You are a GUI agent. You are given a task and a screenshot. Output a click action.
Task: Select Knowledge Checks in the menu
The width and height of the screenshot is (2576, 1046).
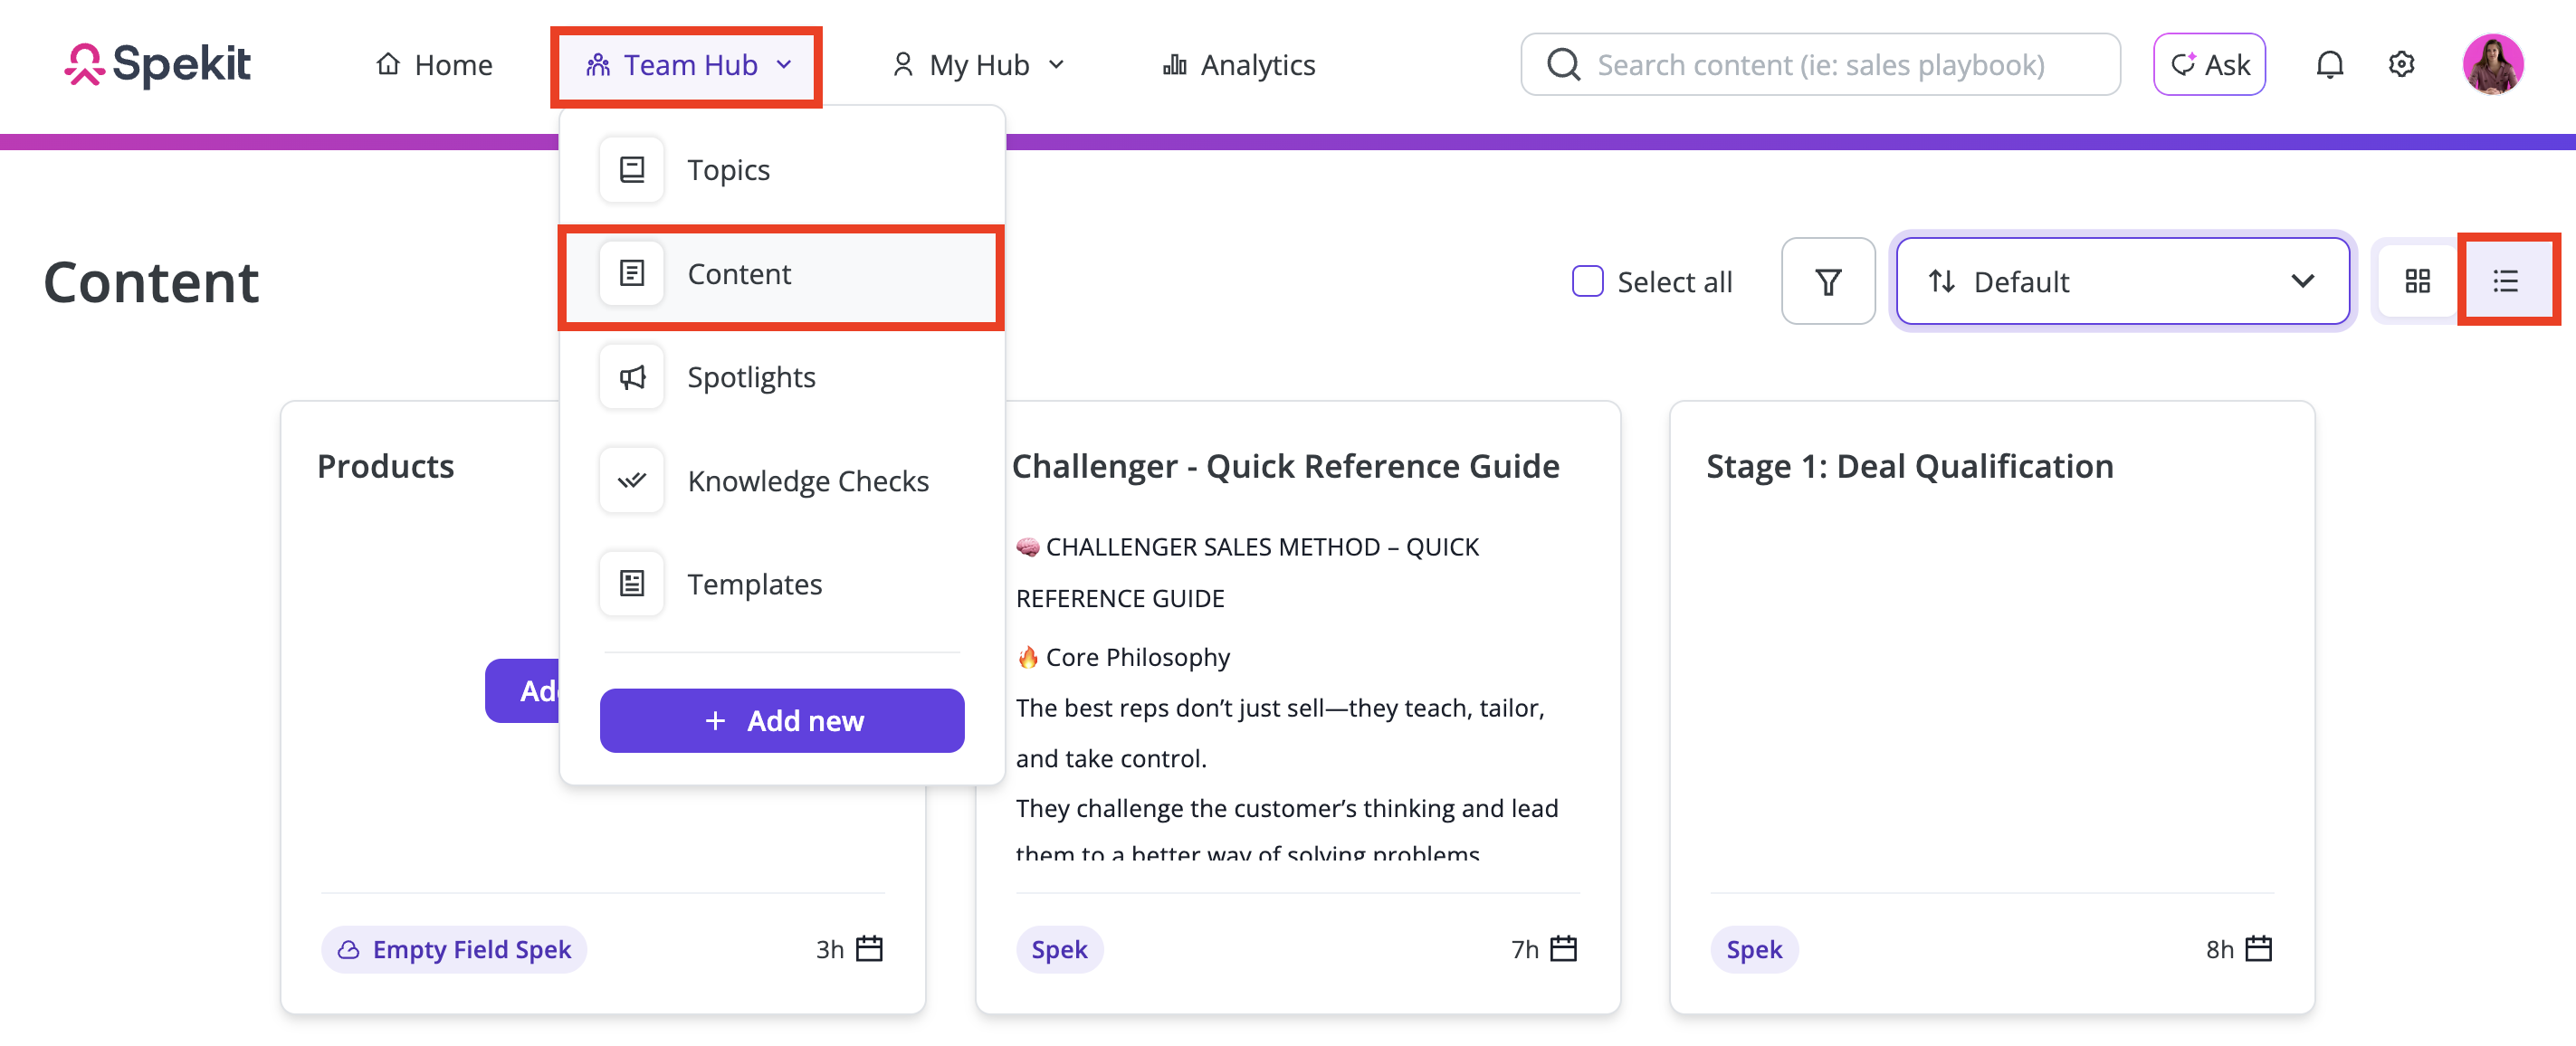(782, 481)
